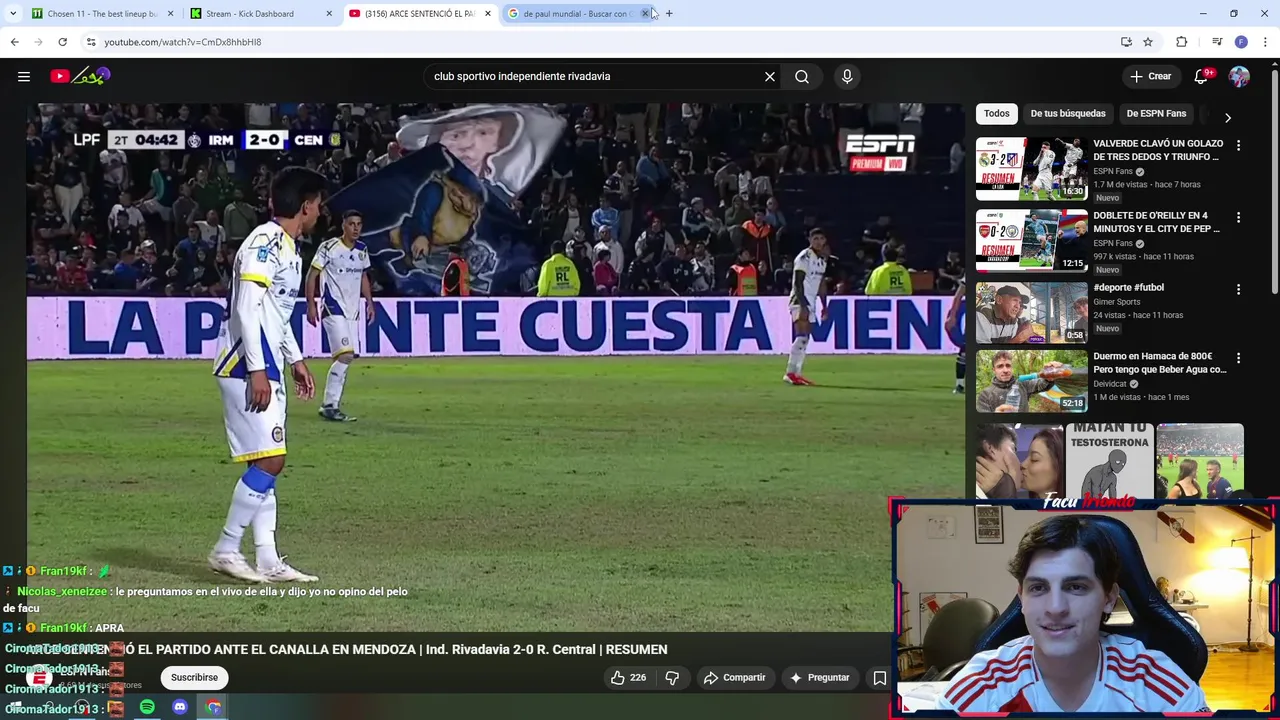This screenshot has height=720, width=1280.
Task: Open the YouTube account avatar menu
Action: point(1239,76)
